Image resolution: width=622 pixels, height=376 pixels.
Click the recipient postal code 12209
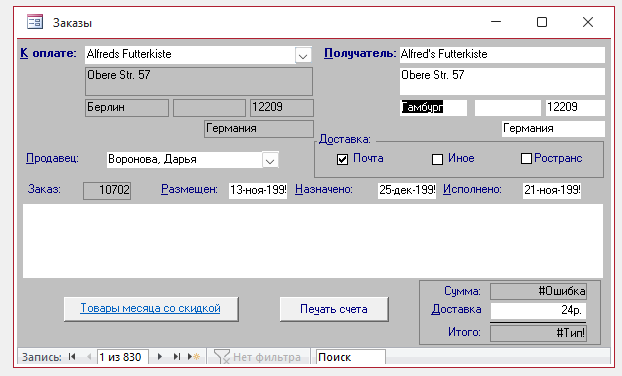[575, 107]
